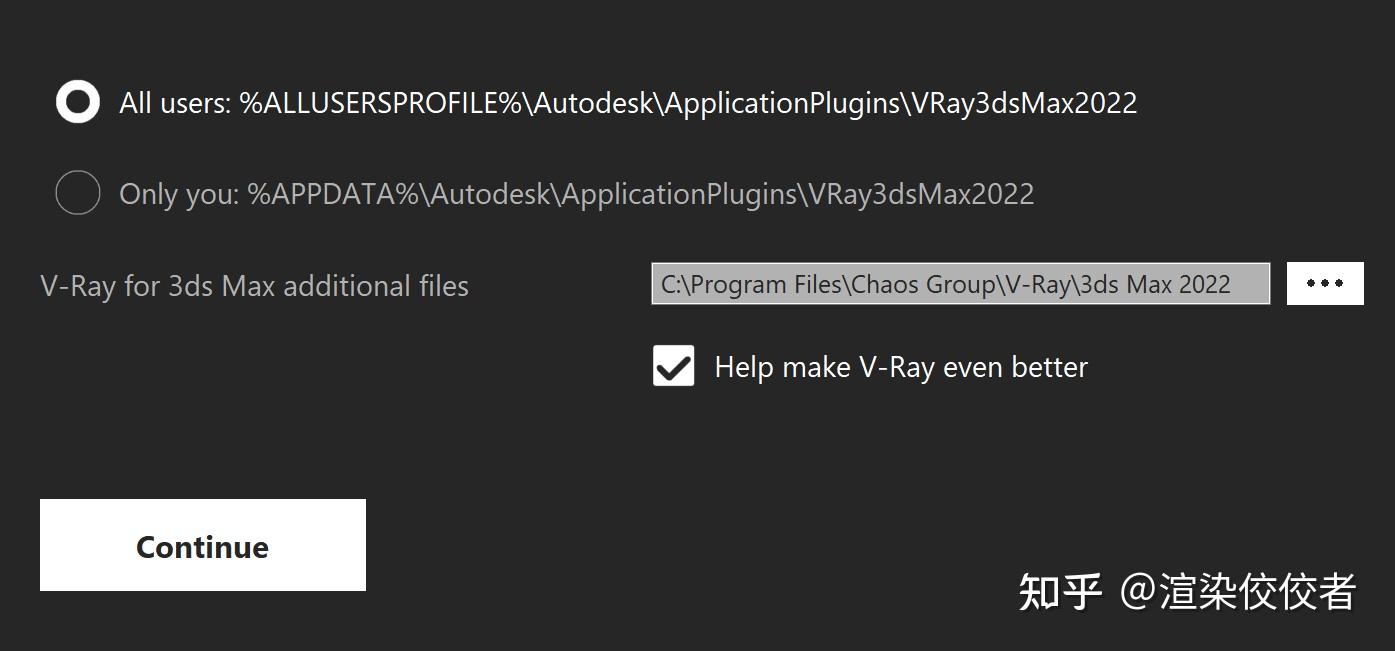Click the white filled circle for All users
The width and height of the screenshot is (1395, 651).
click(x=78, y=102)
